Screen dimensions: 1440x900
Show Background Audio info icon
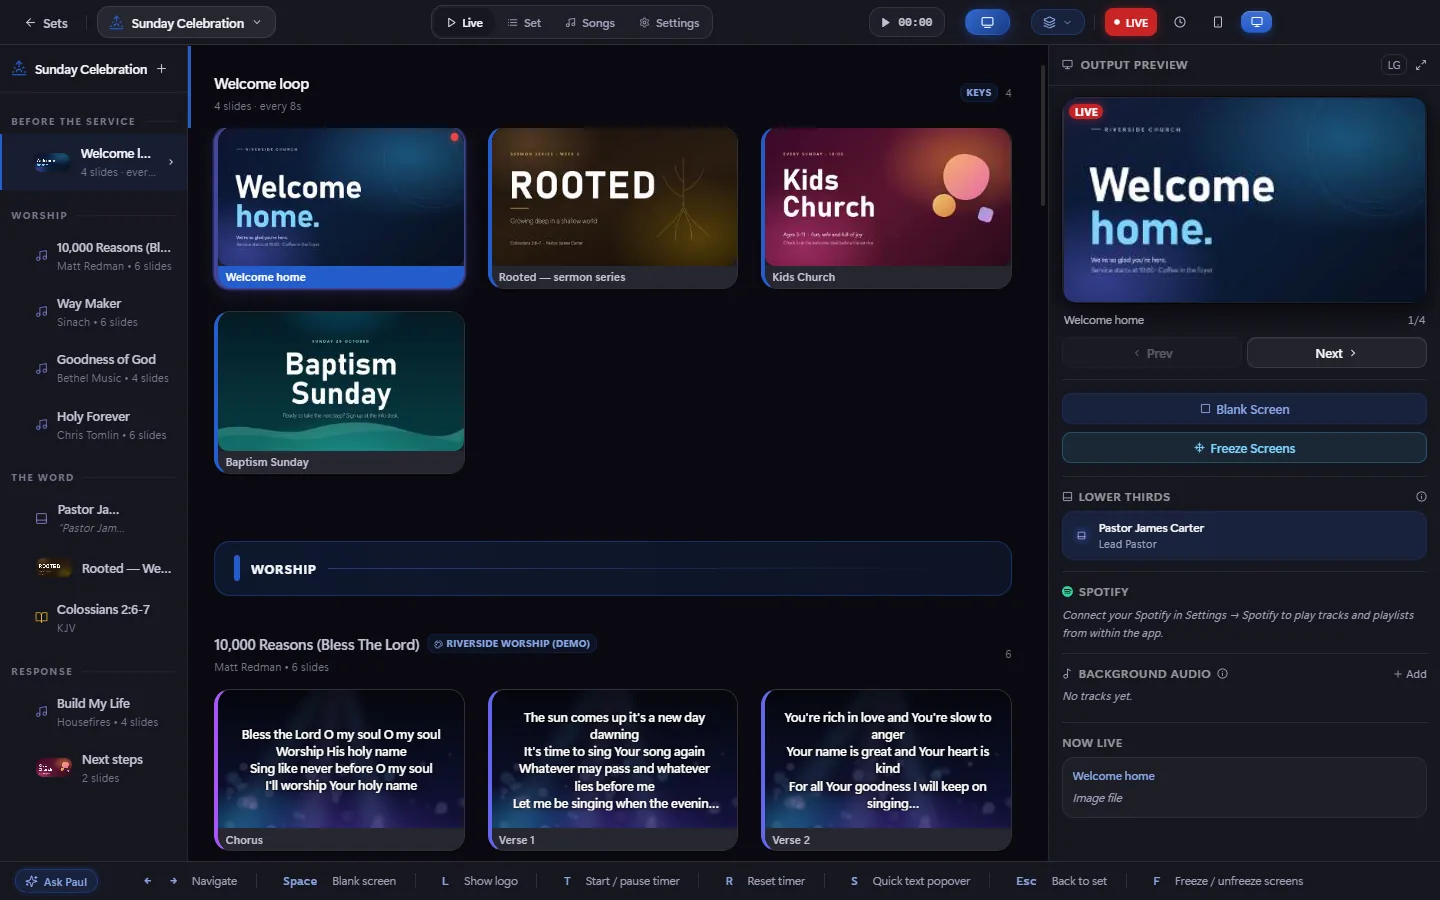click(1223, 674)
